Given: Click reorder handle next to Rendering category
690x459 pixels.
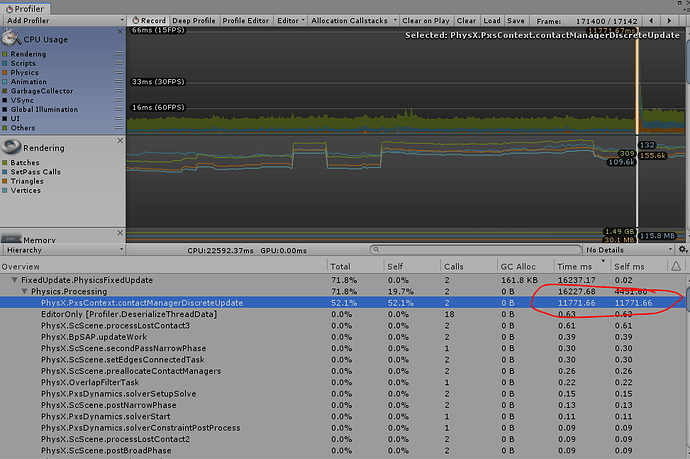Looking at the screenshot, I should 119,53.
